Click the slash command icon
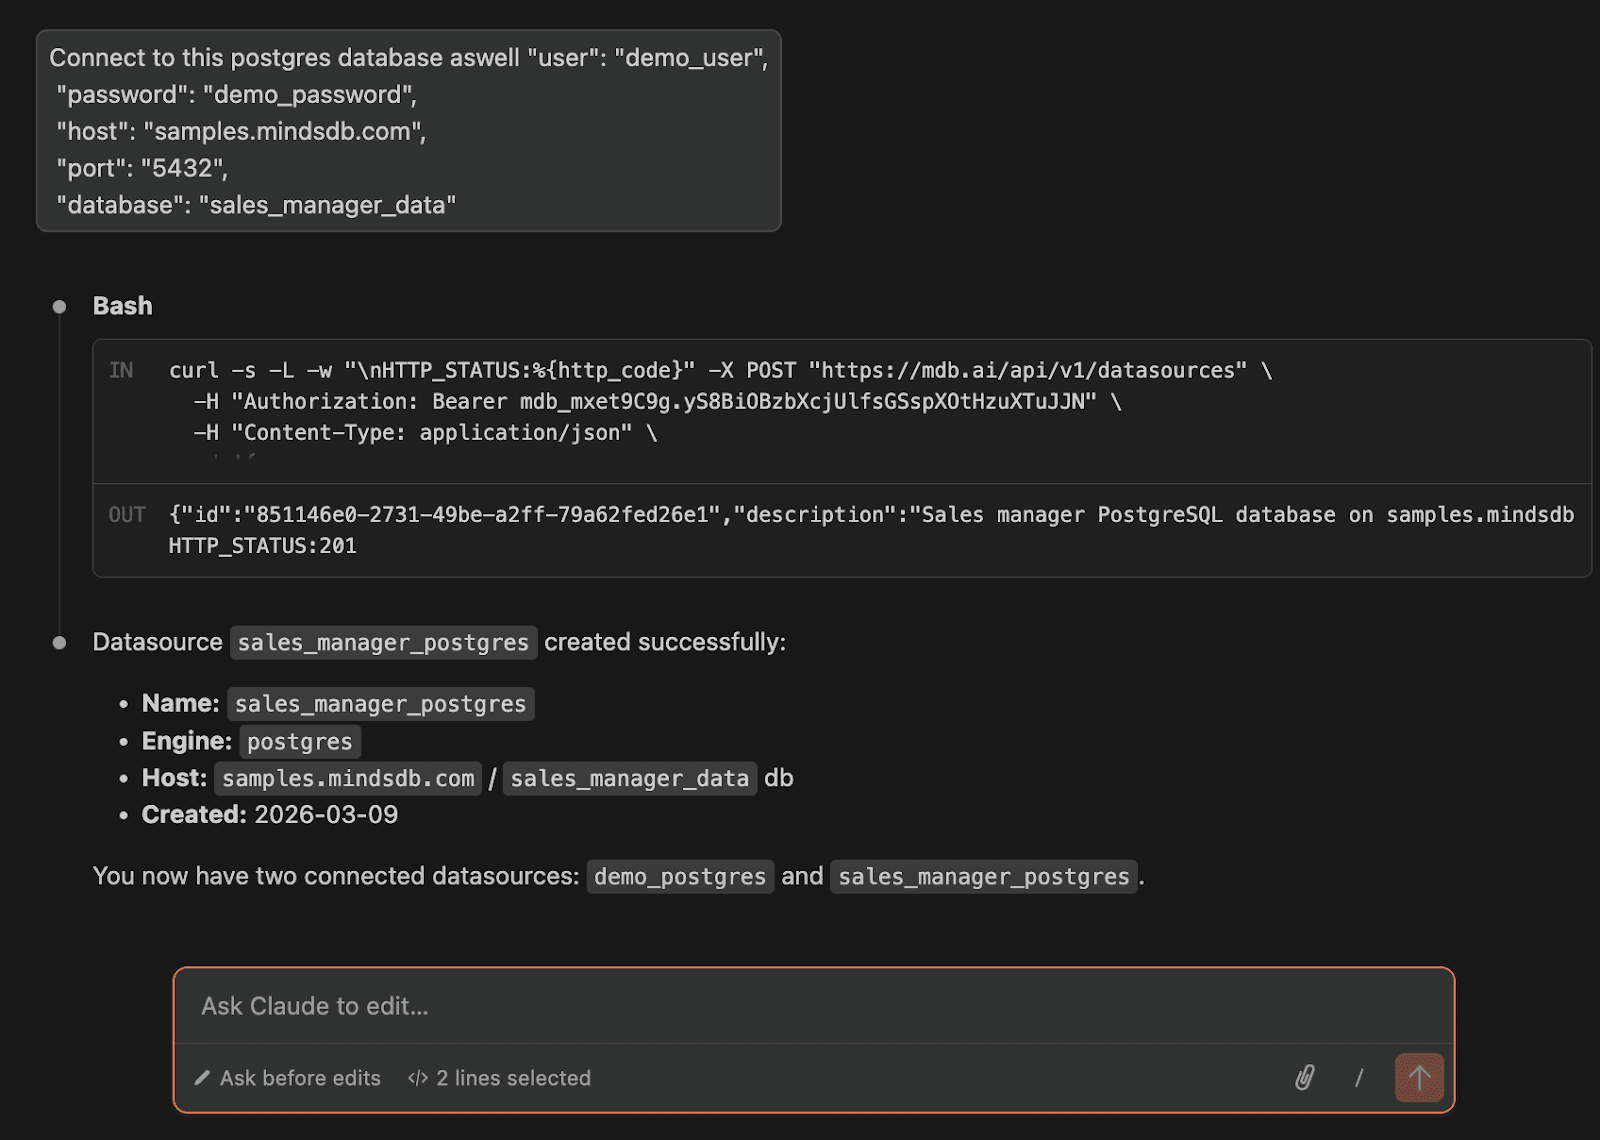 [1359, 1078]
